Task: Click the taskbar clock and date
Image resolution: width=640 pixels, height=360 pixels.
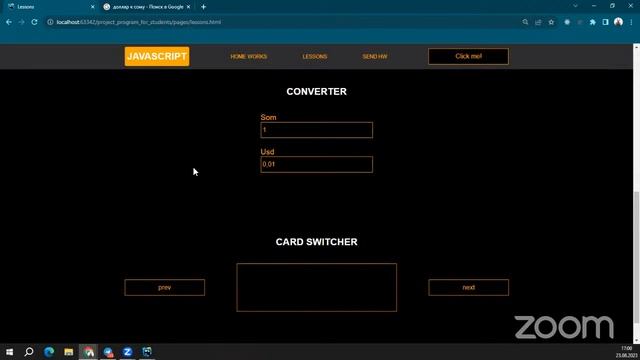Action: (627, 352)
